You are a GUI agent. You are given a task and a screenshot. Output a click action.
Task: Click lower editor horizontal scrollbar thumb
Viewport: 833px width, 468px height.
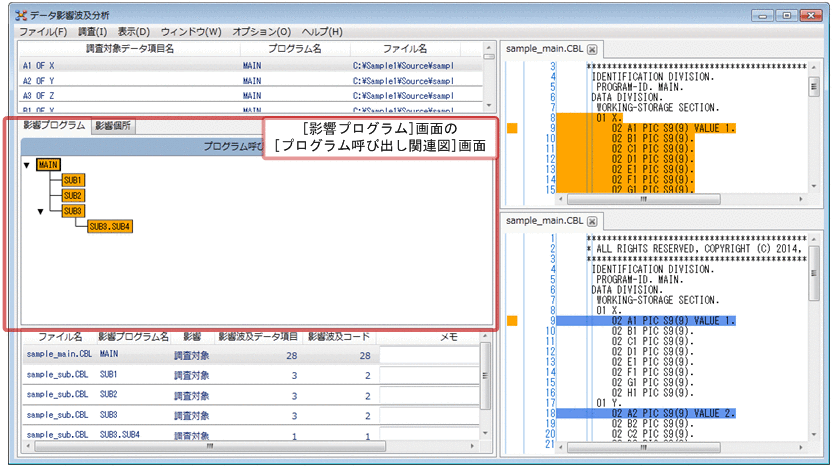coord(643,448)
